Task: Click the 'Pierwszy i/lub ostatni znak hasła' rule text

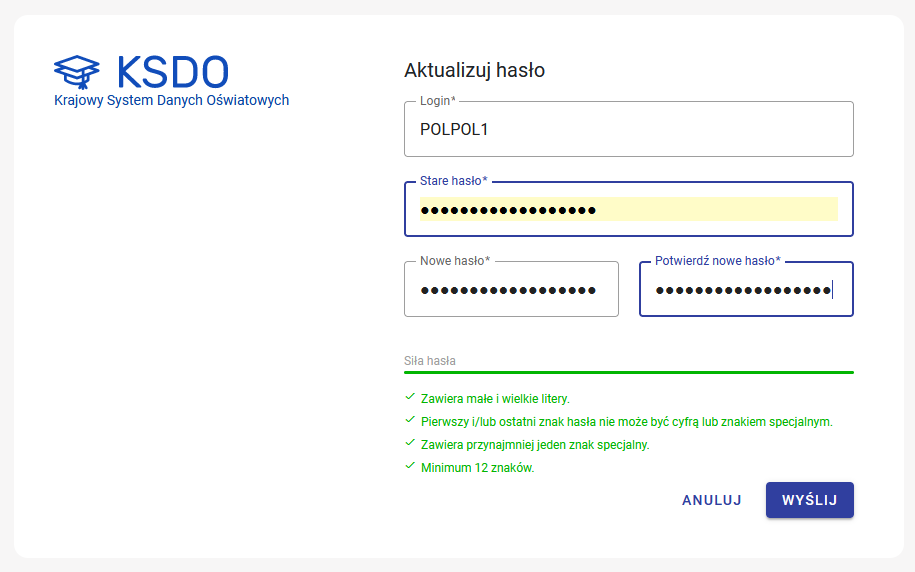Action: [x=626, y=421]
